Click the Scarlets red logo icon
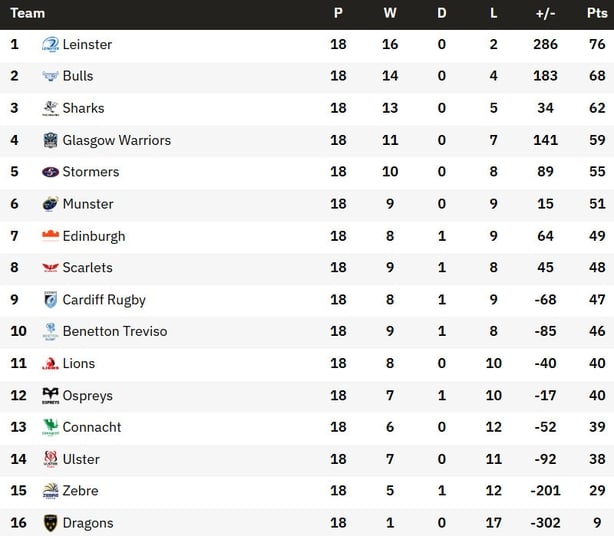The height and width of the screenshot is (536, 614). [x=51, y=267]
